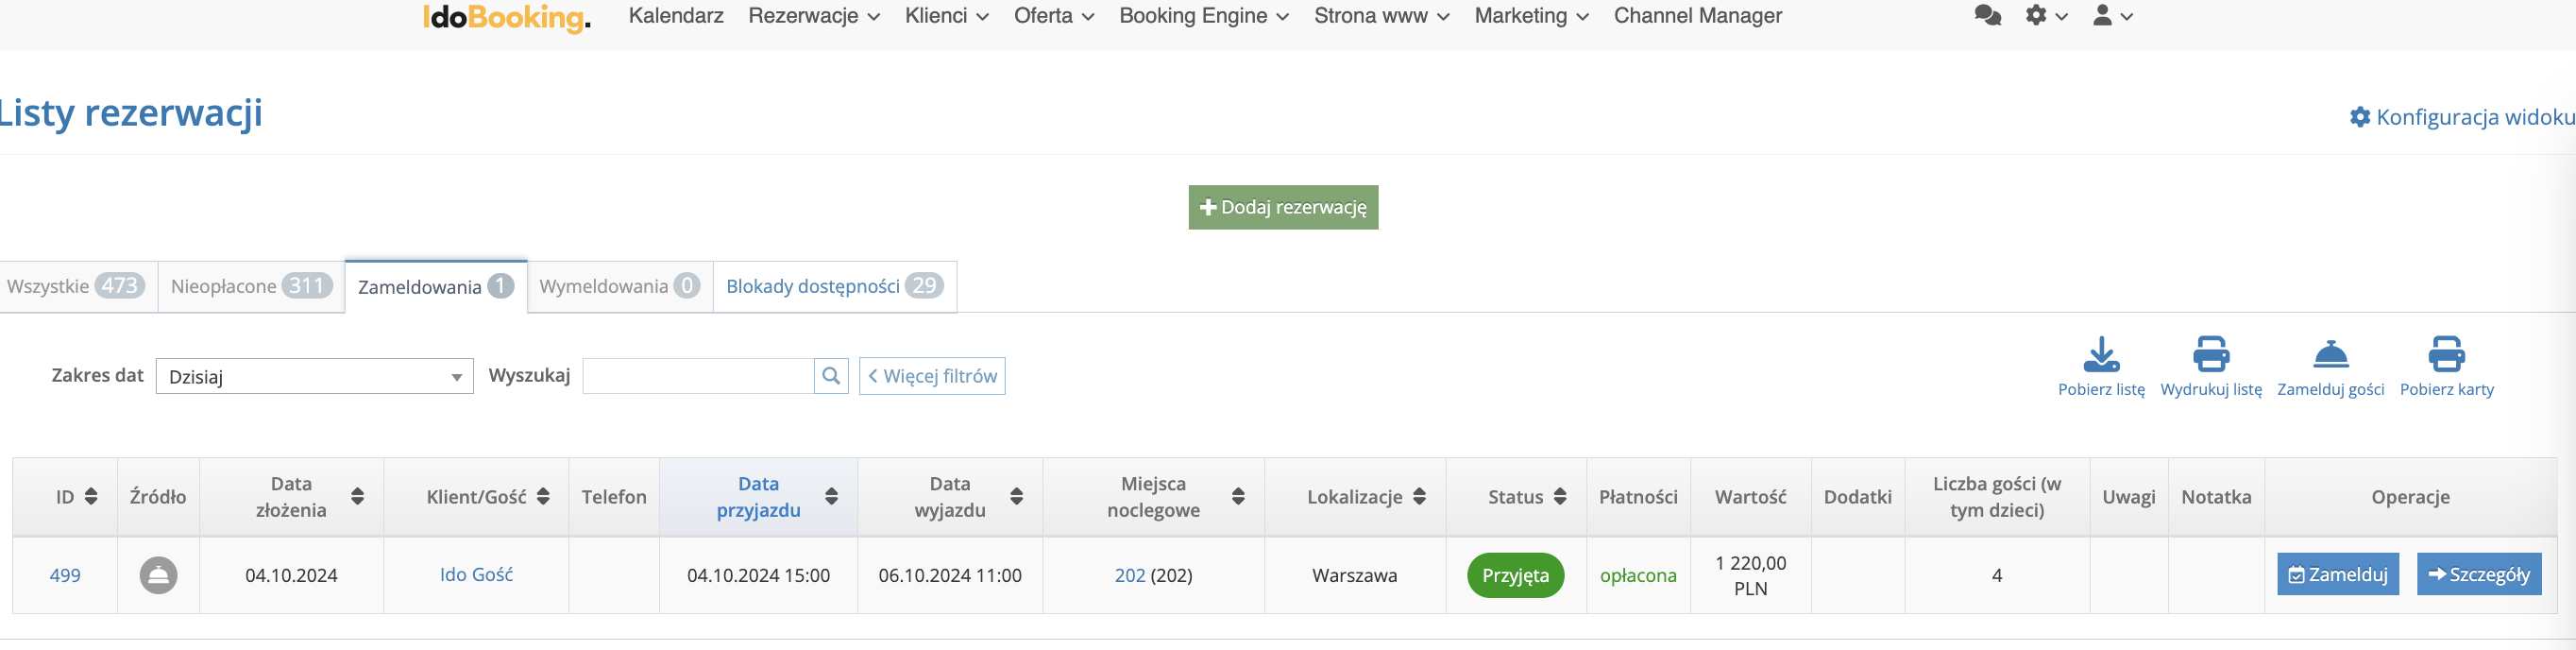Click the Płatności column header
The image size is (2576, 650).
[x=1638, y=496]
